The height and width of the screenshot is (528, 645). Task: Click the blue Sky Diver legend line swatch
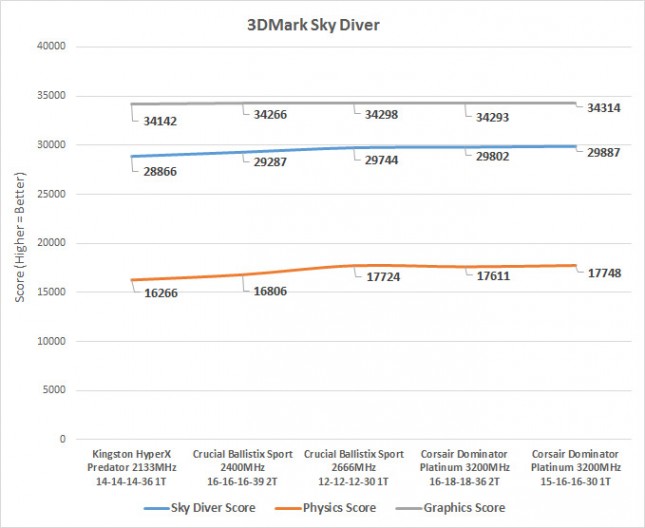click(x=156, y=509)
